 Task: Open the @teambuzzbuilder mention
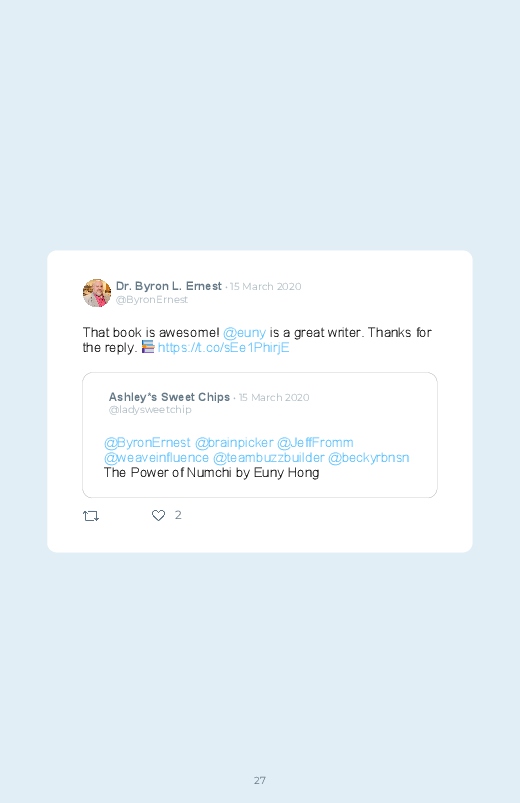click(x=268, y=457)
